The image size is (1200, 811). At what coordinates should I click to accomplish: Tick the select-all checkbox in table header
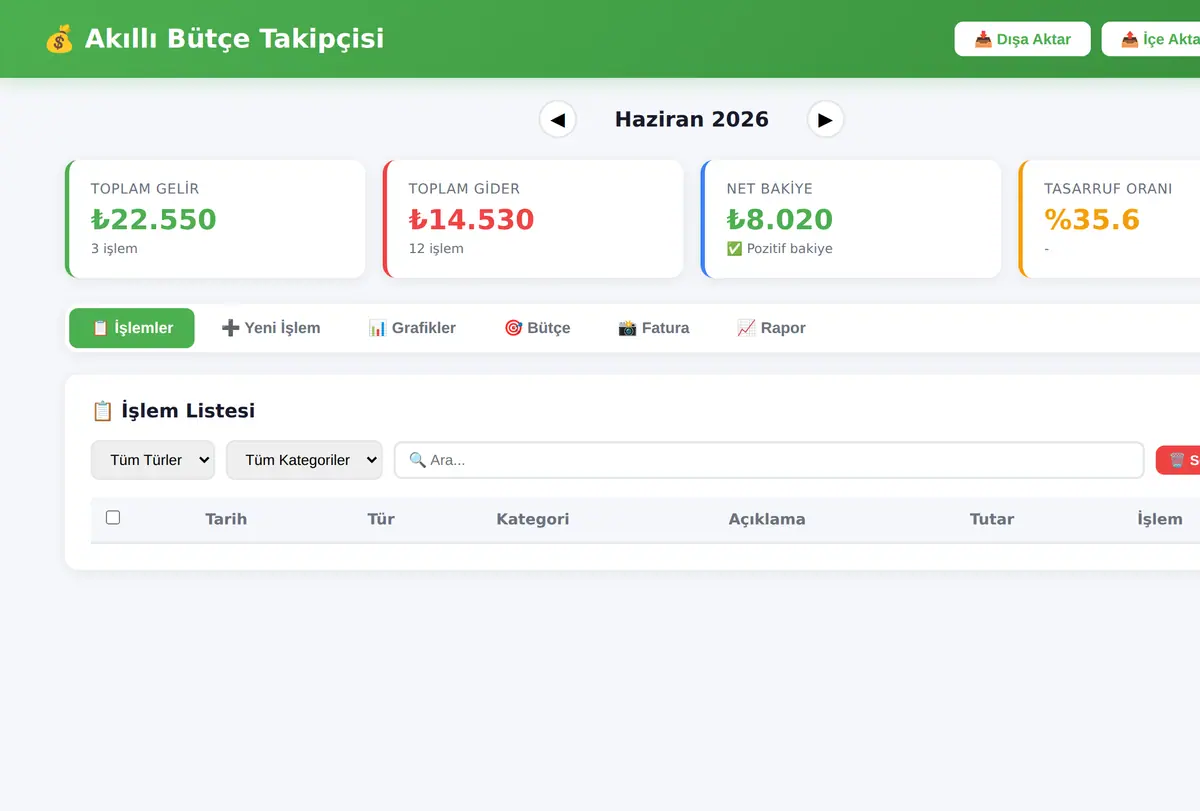click(x=113, y=517)
